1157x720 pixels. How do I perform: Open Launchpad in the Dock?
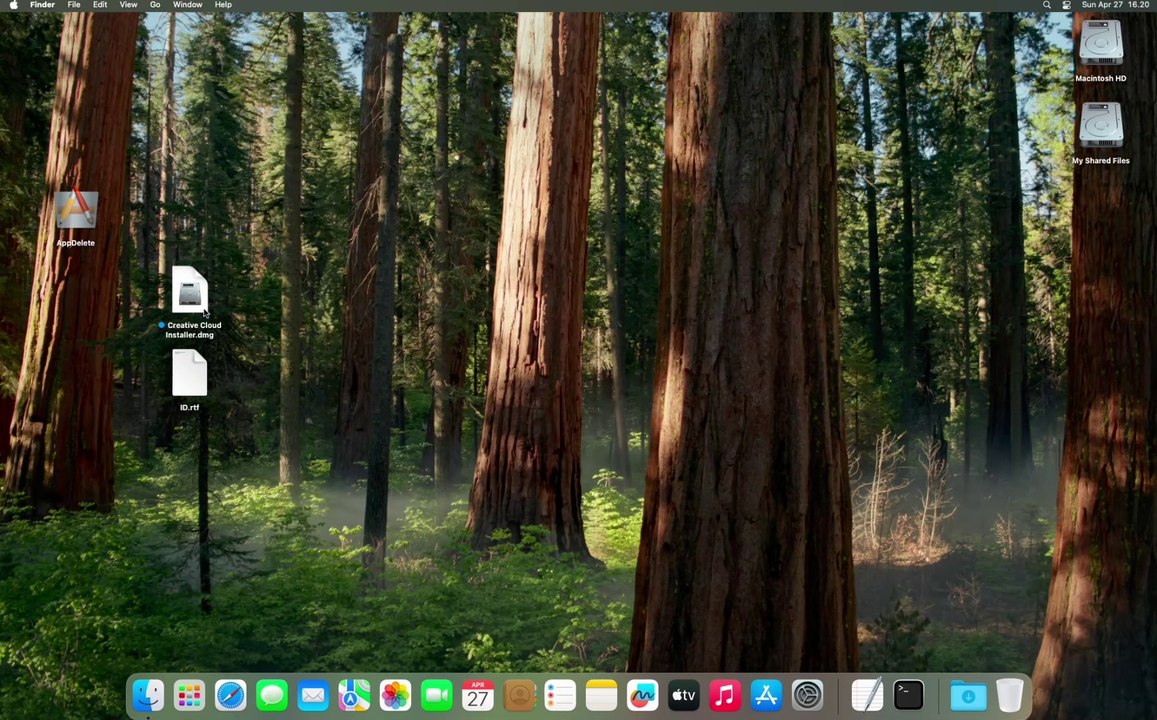pyautogui.click(x=189, y=695)
